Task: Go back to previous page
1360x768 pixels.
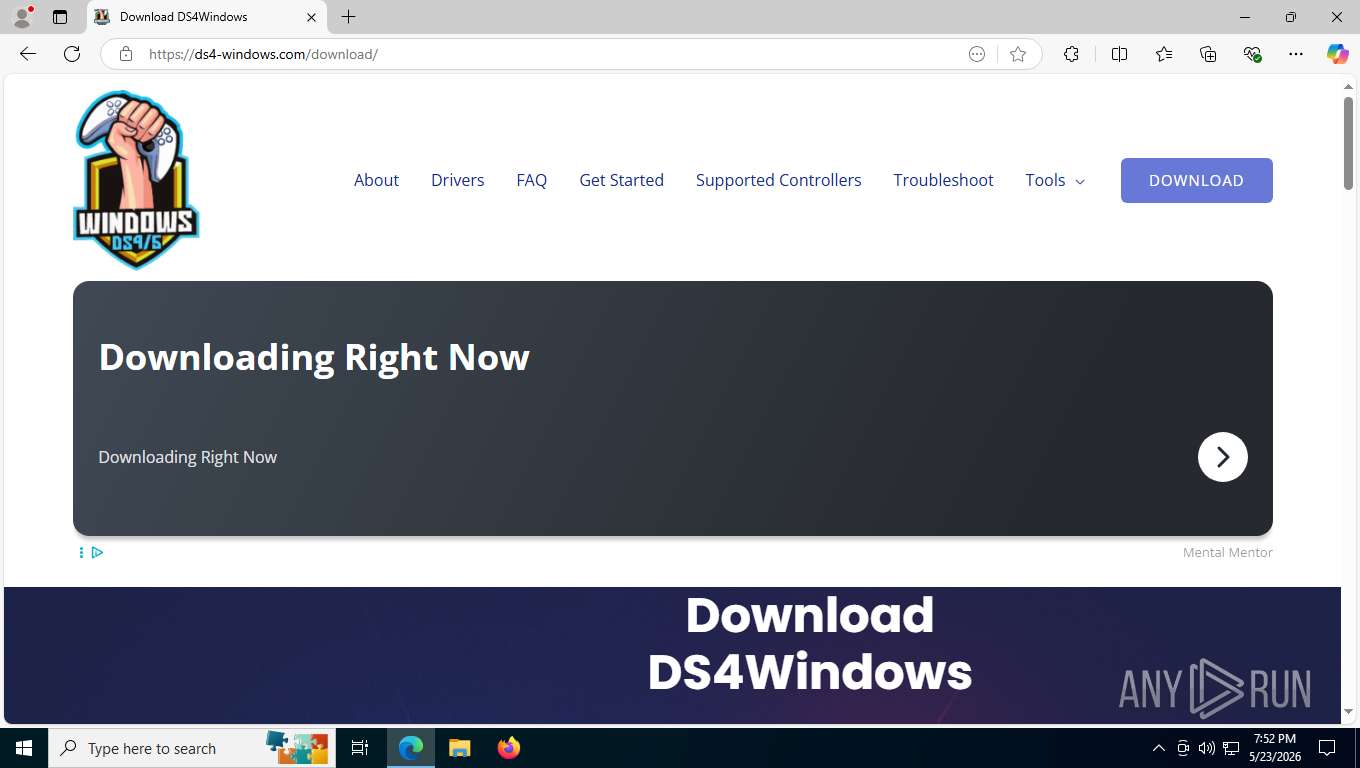Action: tap(28, 54)
